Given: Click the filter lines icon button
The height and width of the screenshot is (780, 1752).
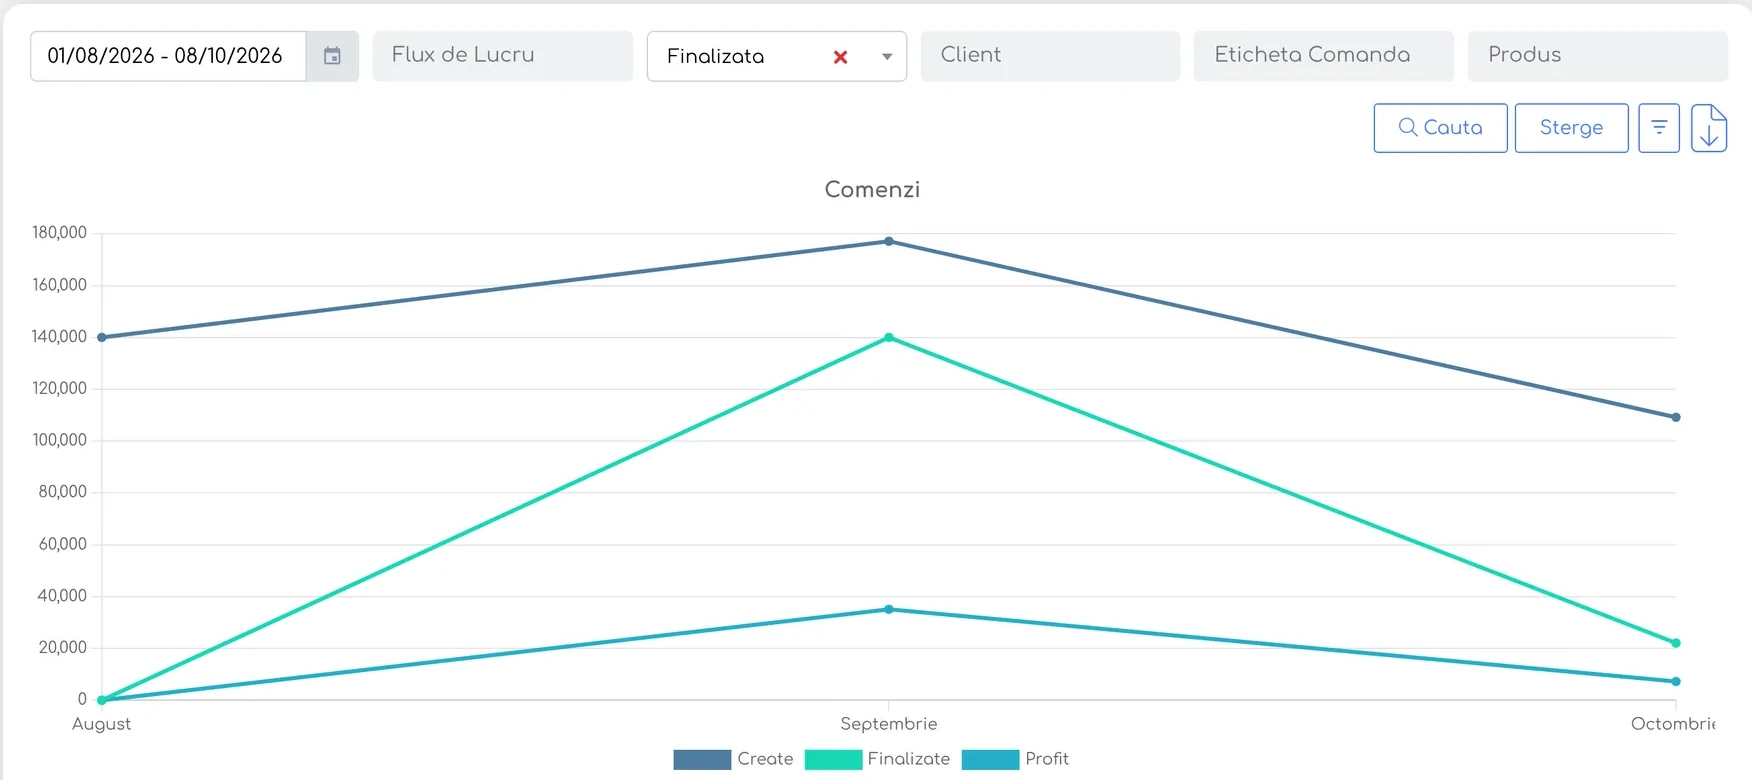Looking at the screenshot, I should 1658,128.
